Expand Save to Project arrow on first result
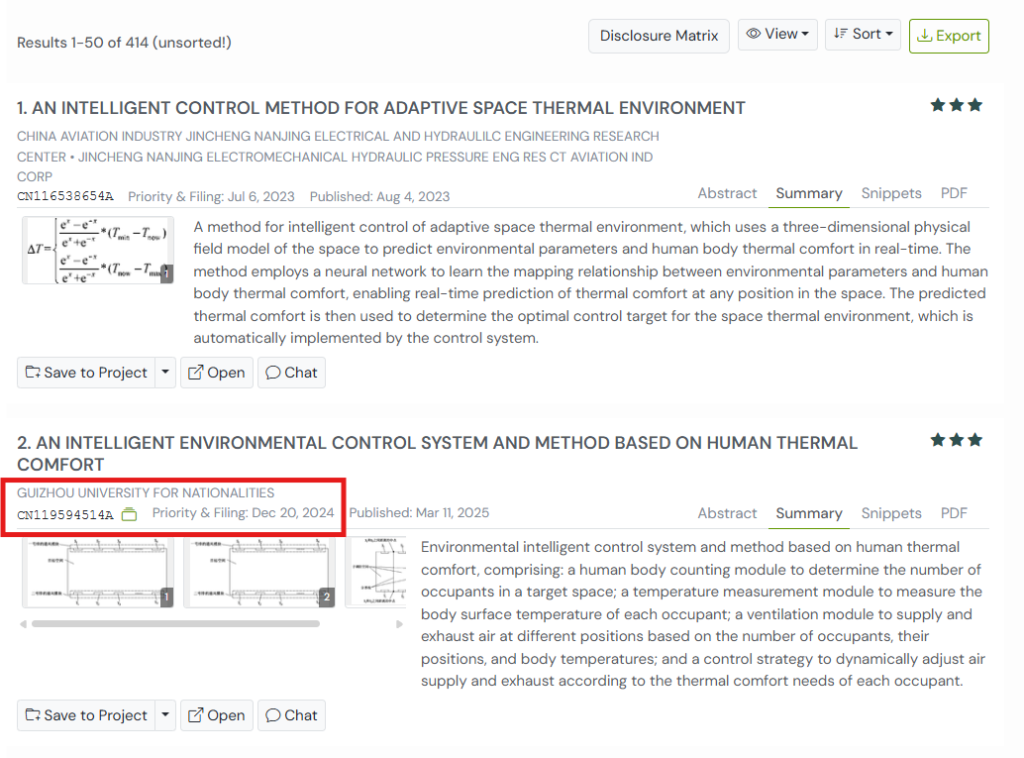1024x758 pixels. 165,373
